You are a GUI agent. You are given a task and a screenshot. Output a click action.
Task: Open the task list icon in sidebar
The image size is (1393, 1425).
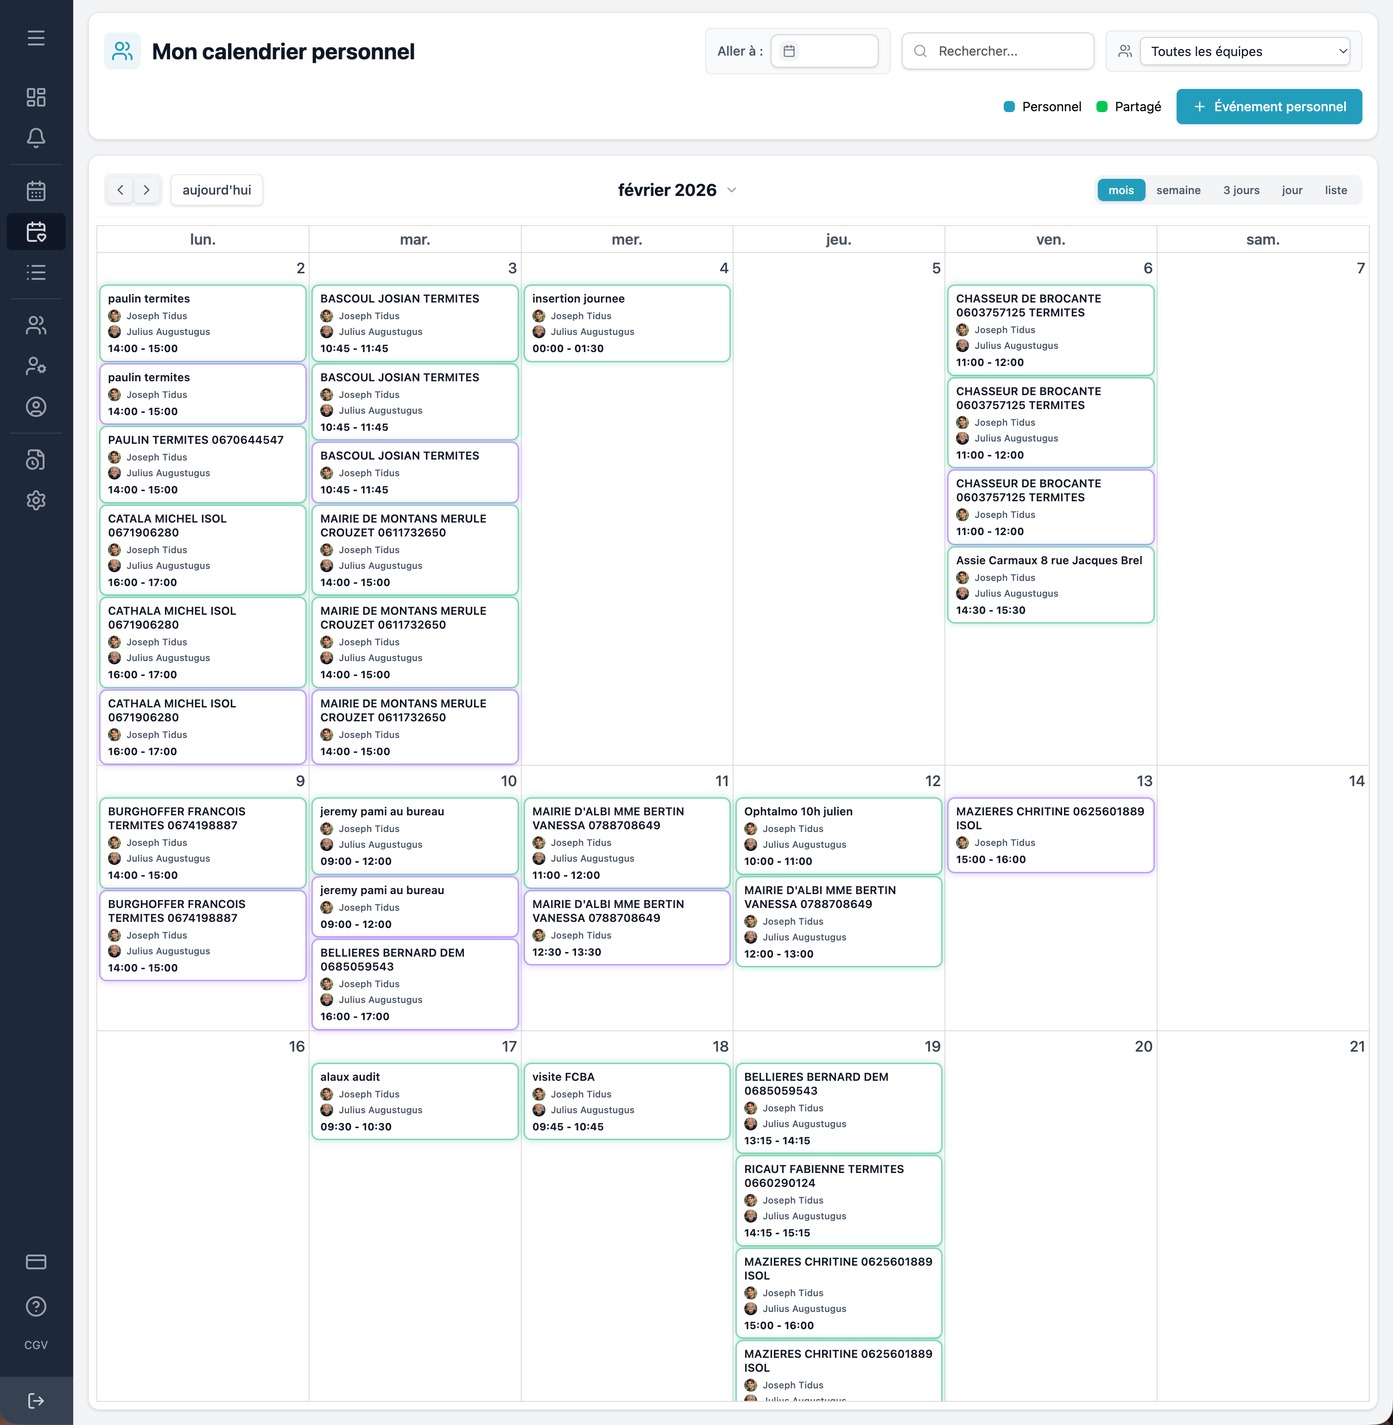pyautogui.click(x=36, y=272)
